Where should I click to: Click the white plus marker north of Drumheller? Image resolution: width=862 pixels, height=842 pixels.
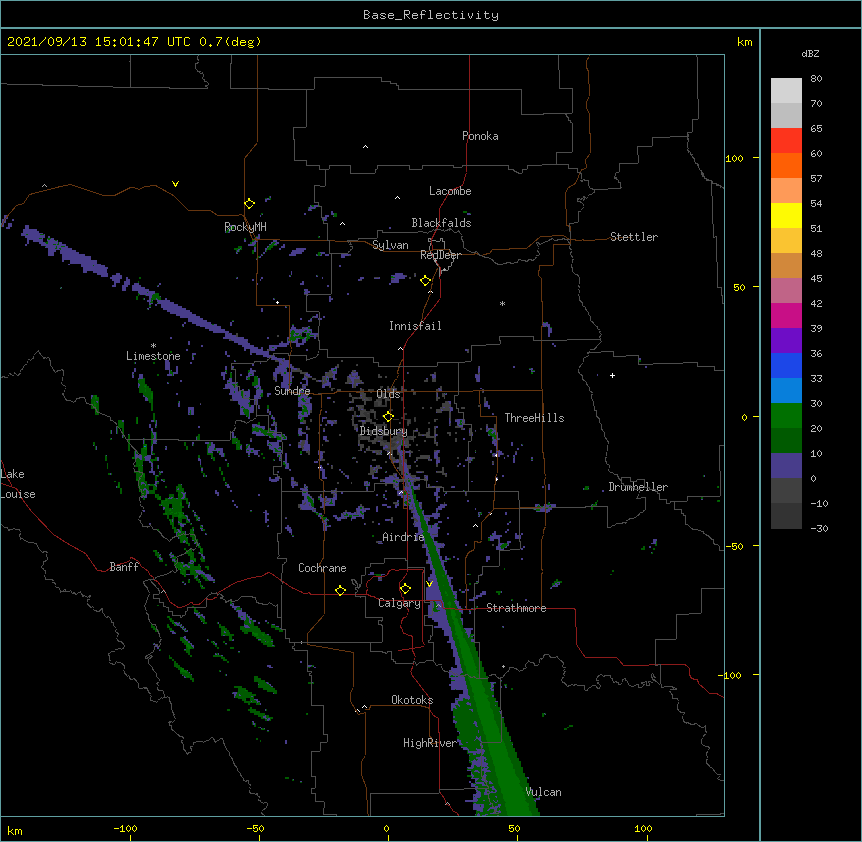point(612,375)
